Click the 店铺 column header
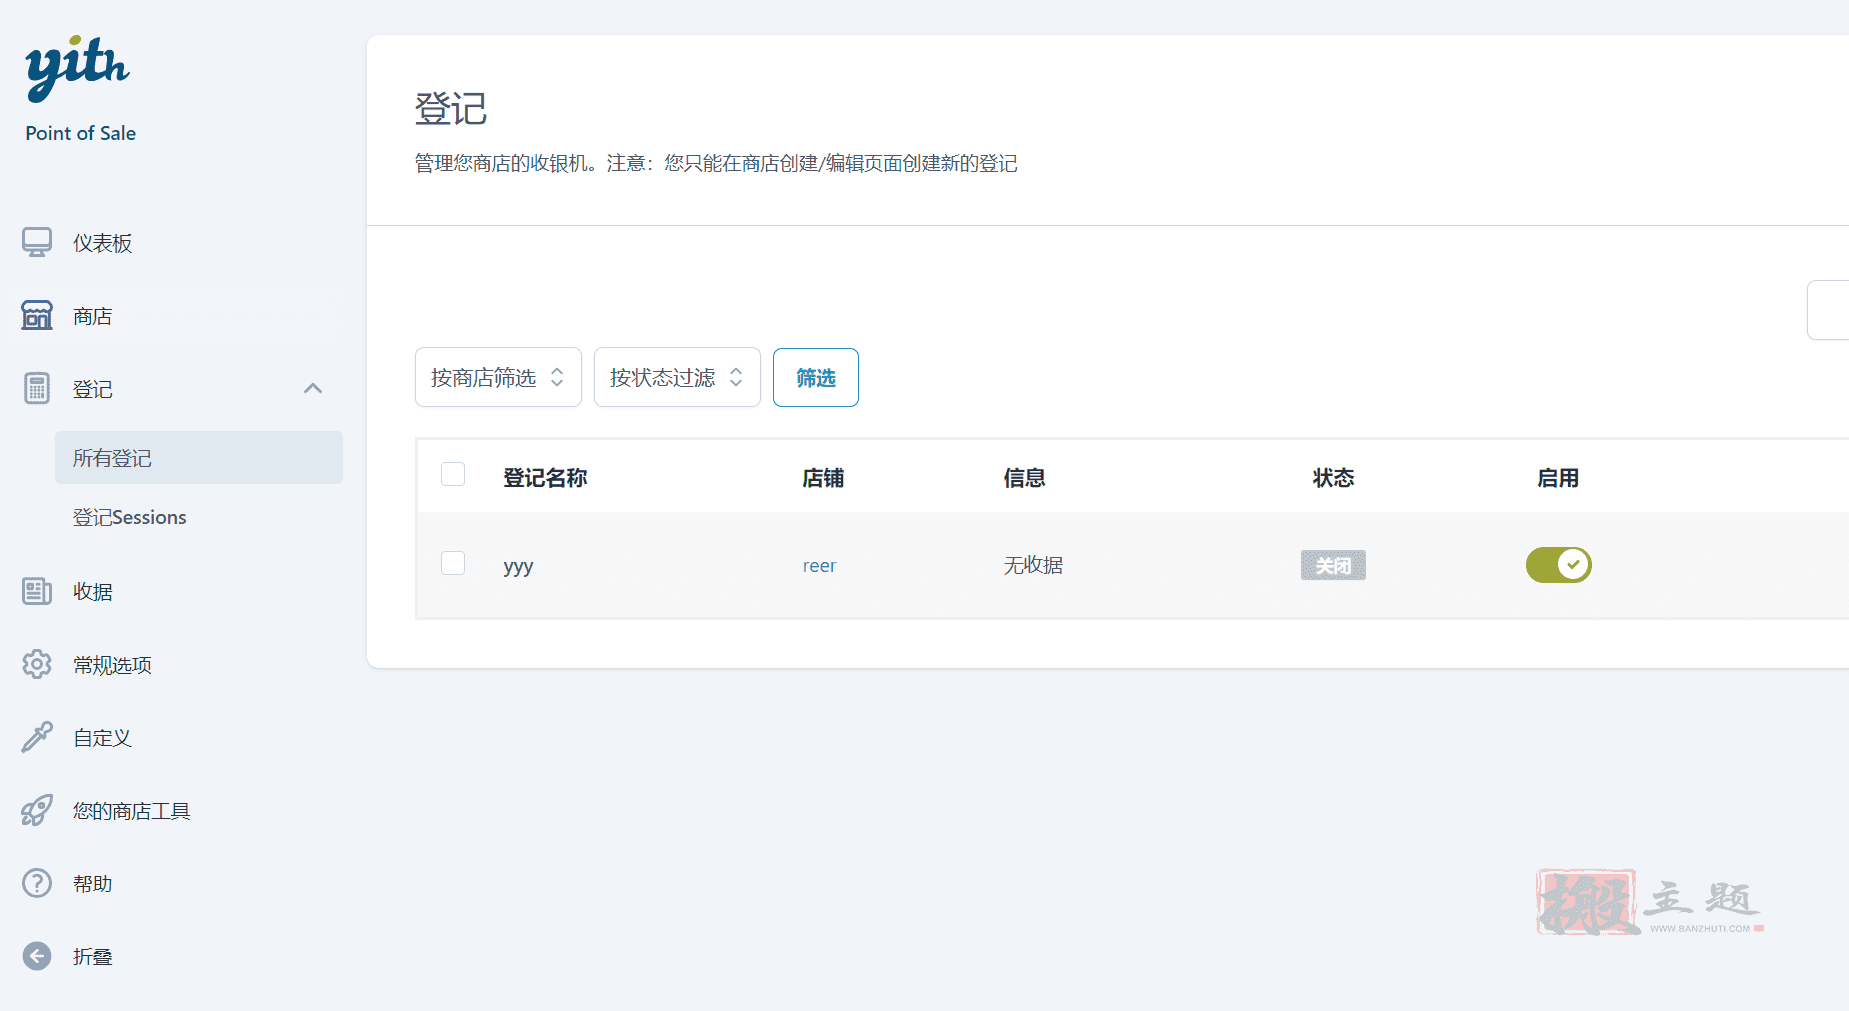Screen dimensions: 1849x1011 [x=823, y=478]
